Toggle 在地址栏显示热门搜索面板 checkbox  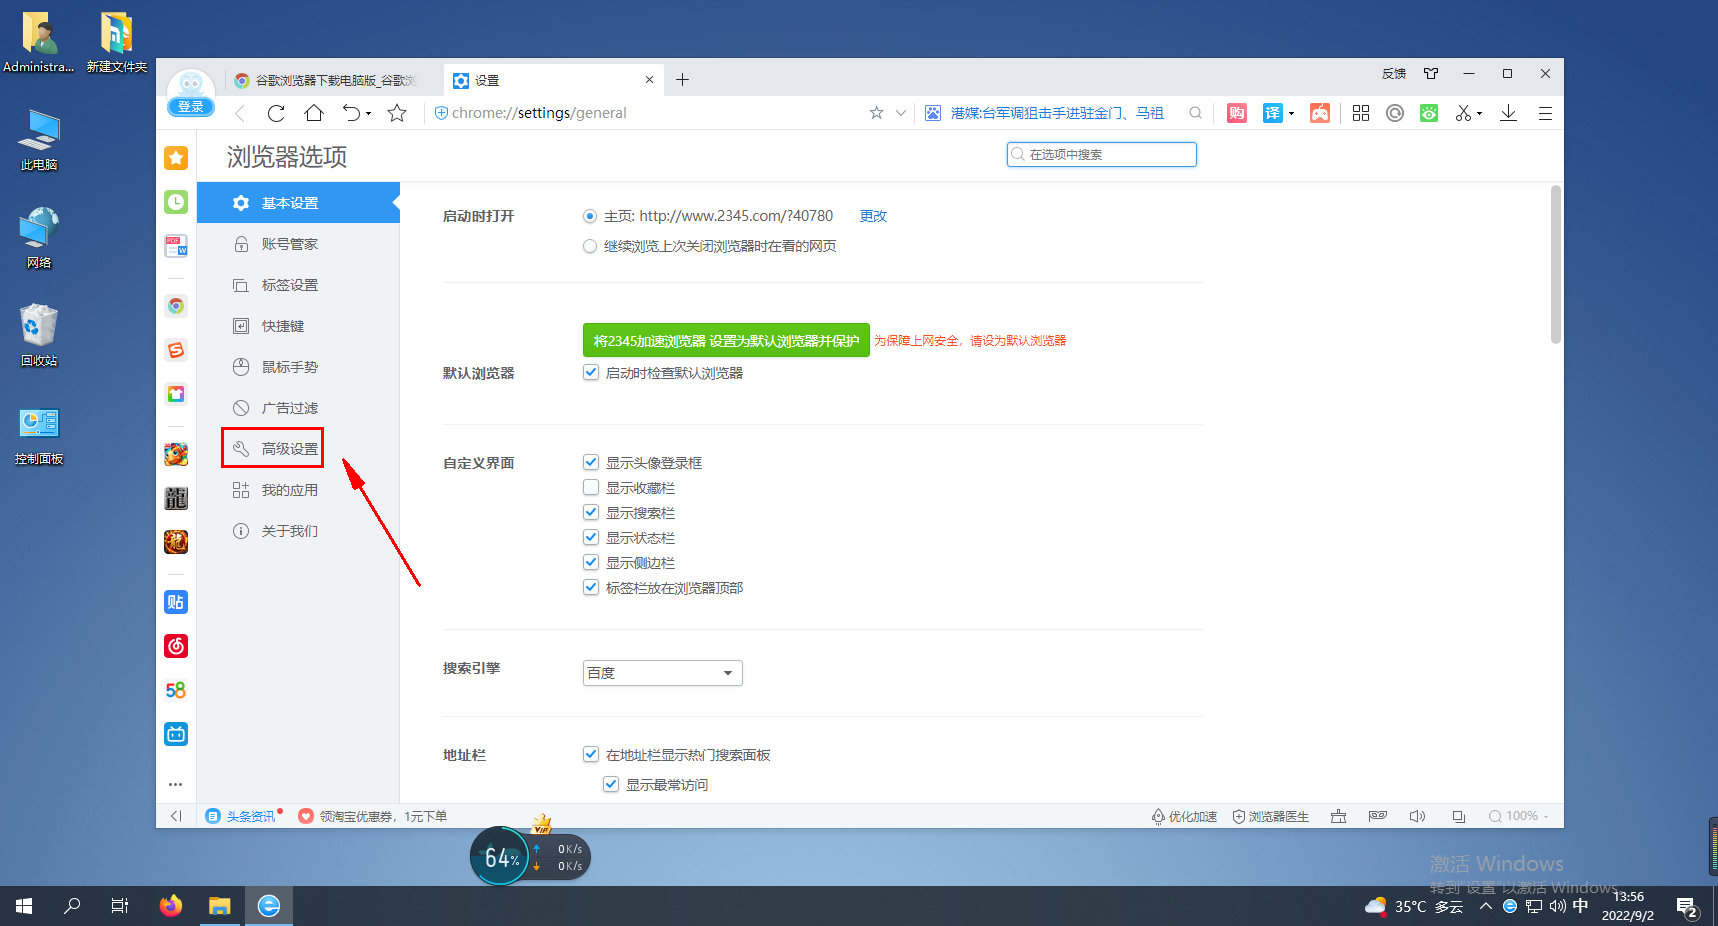(x=591, y=754)
